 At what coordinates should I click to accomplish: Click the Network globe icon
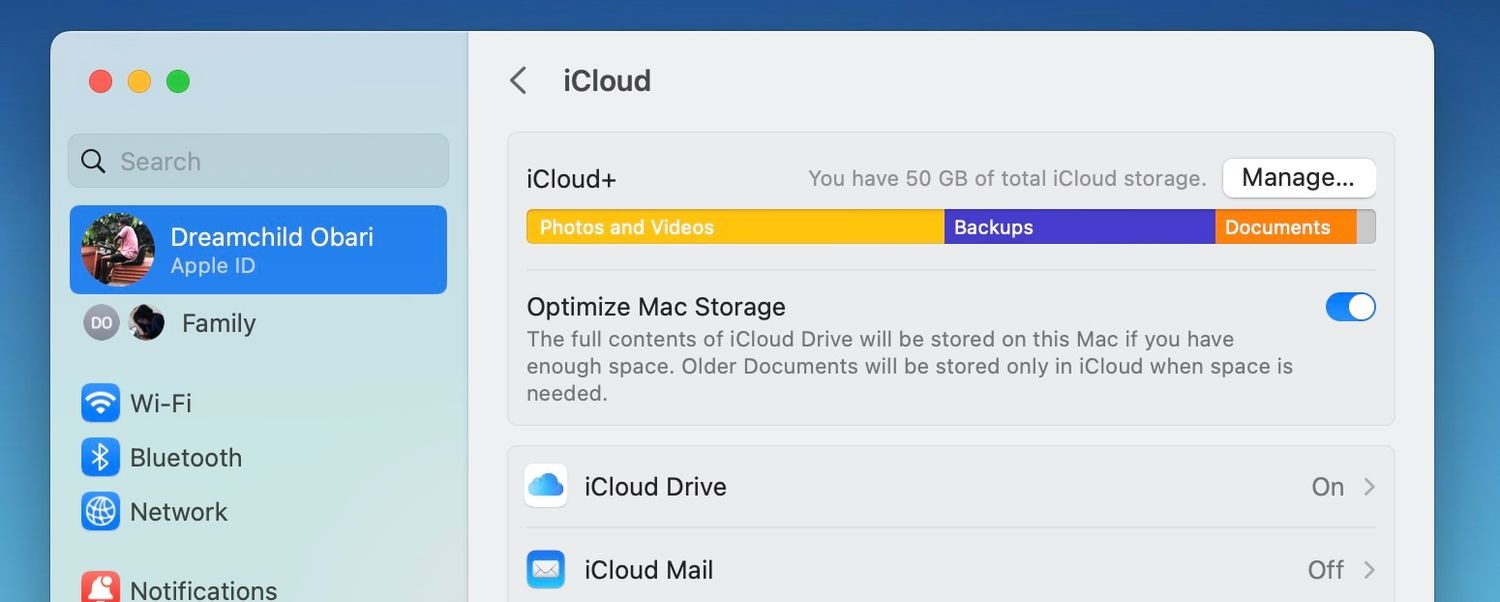[100, 511]
